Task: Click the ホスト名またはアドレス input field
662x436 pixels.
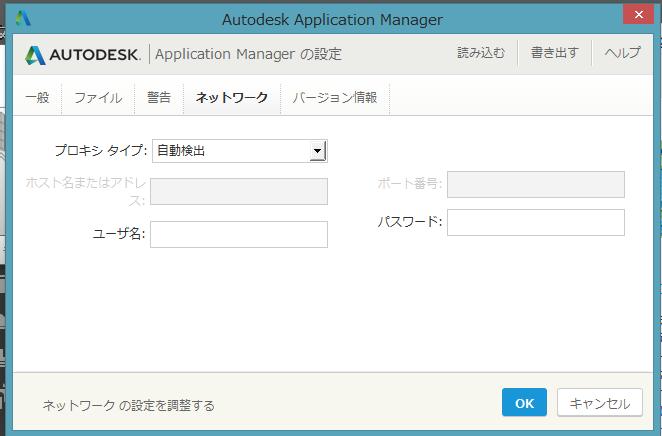Action: (x=239, y=191)
